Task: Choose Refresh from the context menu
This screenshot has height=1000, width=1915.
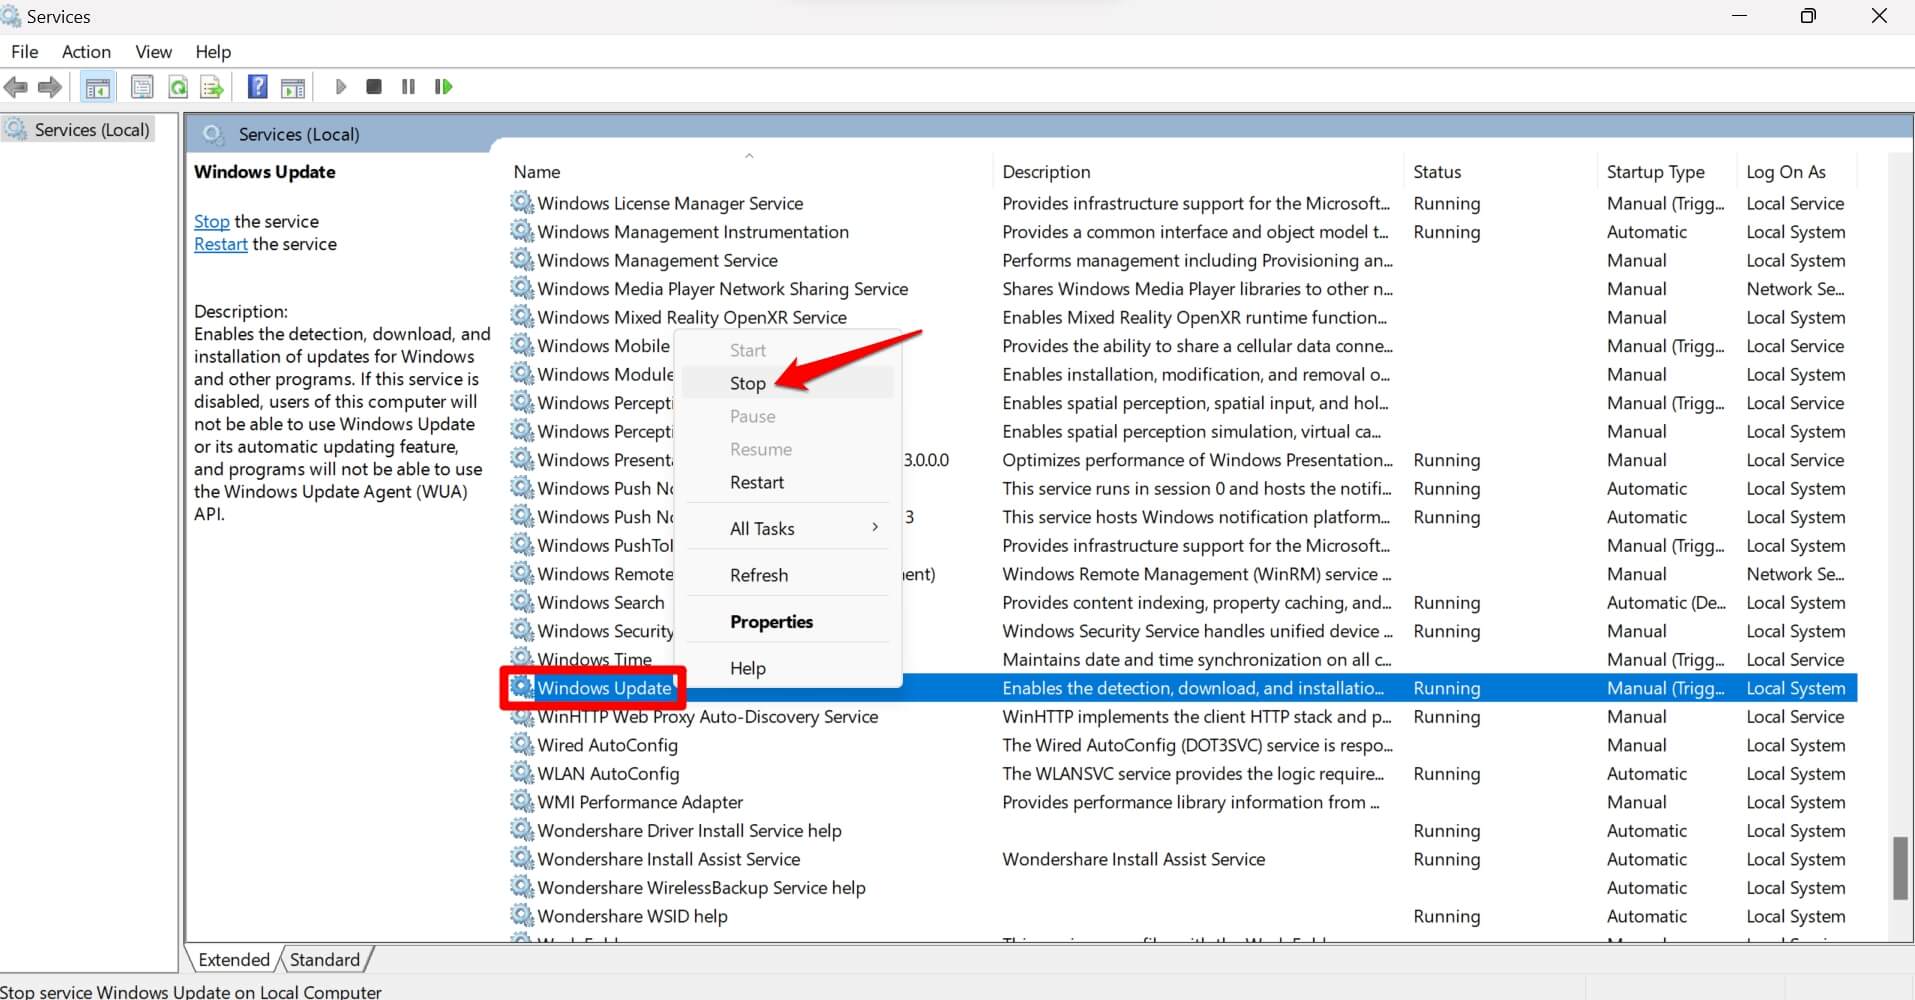Action: [x=788, y=575]
